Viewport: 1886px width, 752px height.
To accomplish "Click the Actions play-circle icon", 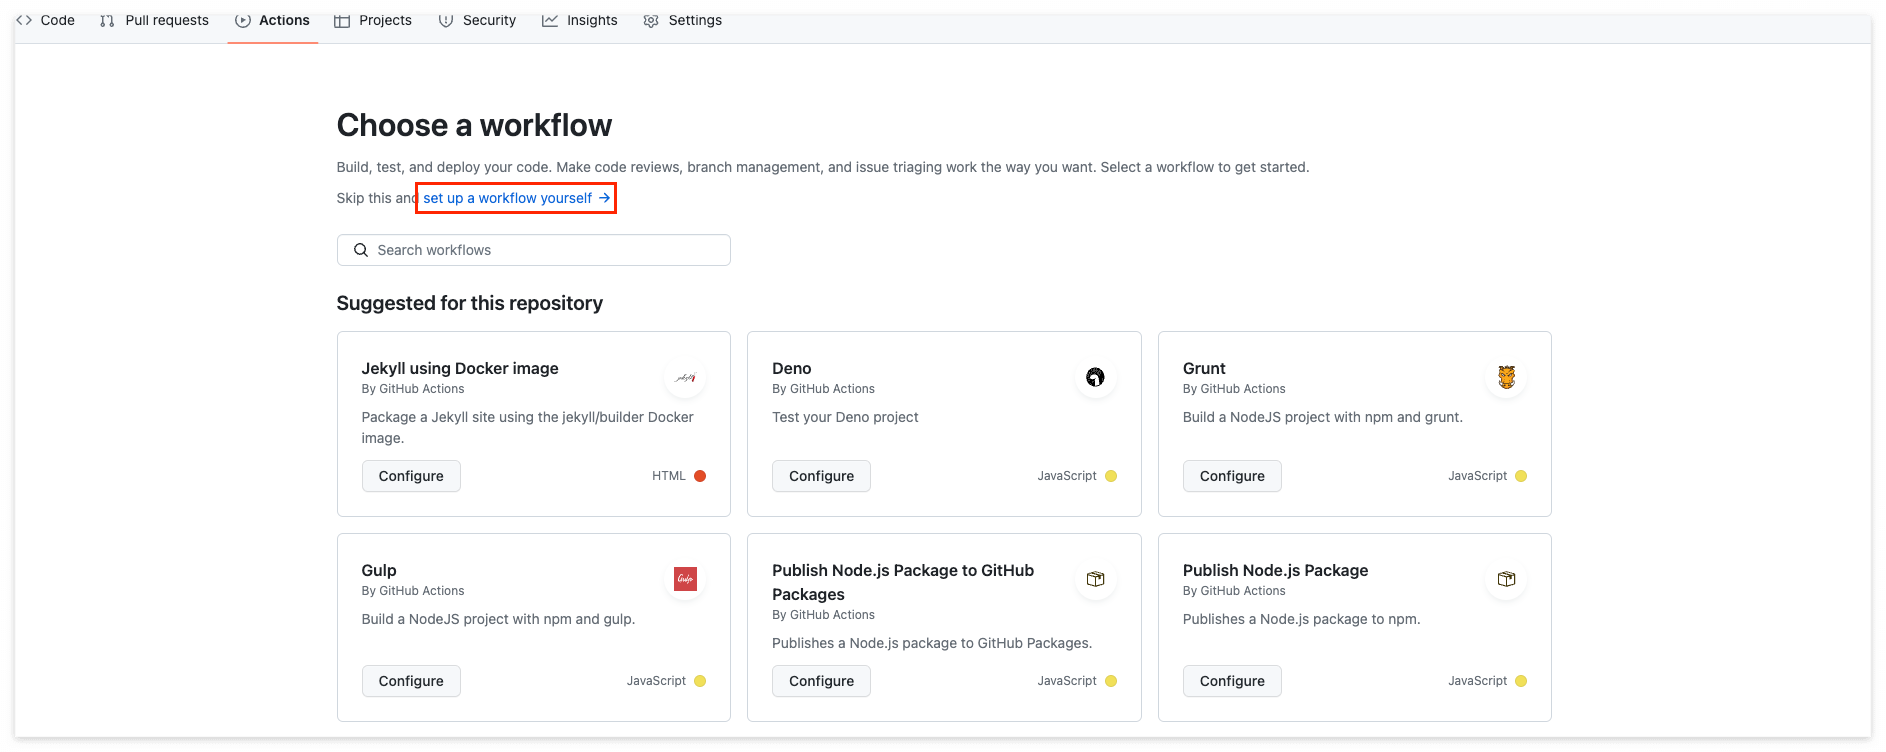I will pyautogui.click(x=243, y=20).
